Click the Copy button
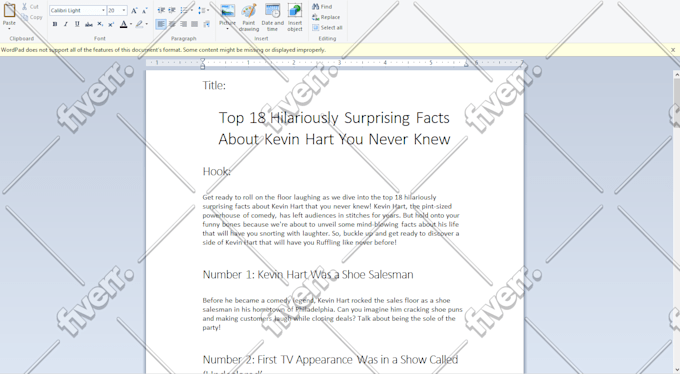Viewport: 680px width, 374px height. coord(32,17)
